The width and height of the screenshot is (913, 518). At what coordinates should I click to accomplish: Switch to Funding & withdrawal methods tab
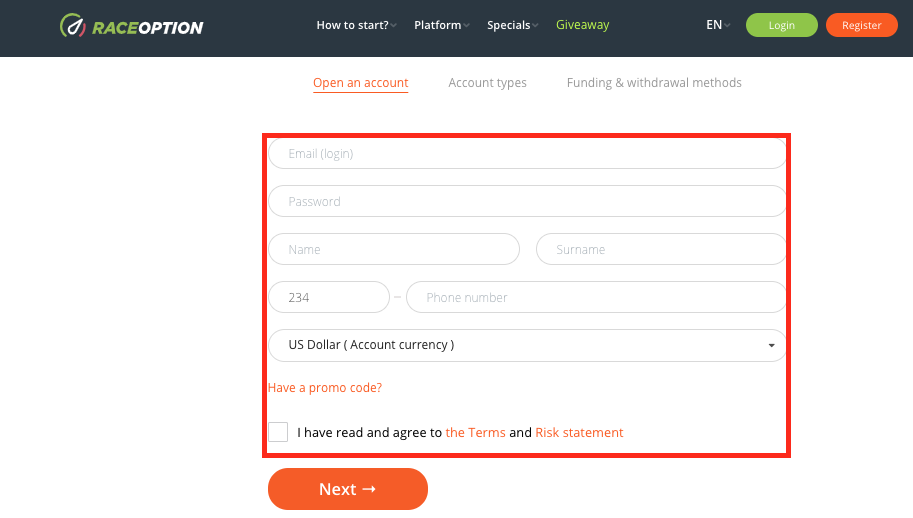[x=654, y=83]
